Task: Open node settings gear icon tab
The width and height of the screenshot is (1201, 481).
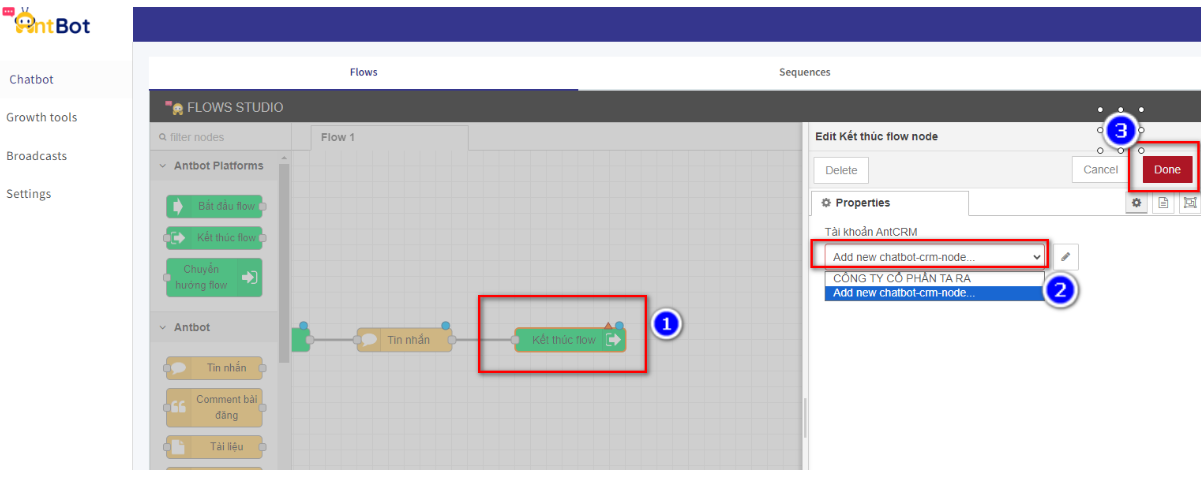Action: 1136,203
